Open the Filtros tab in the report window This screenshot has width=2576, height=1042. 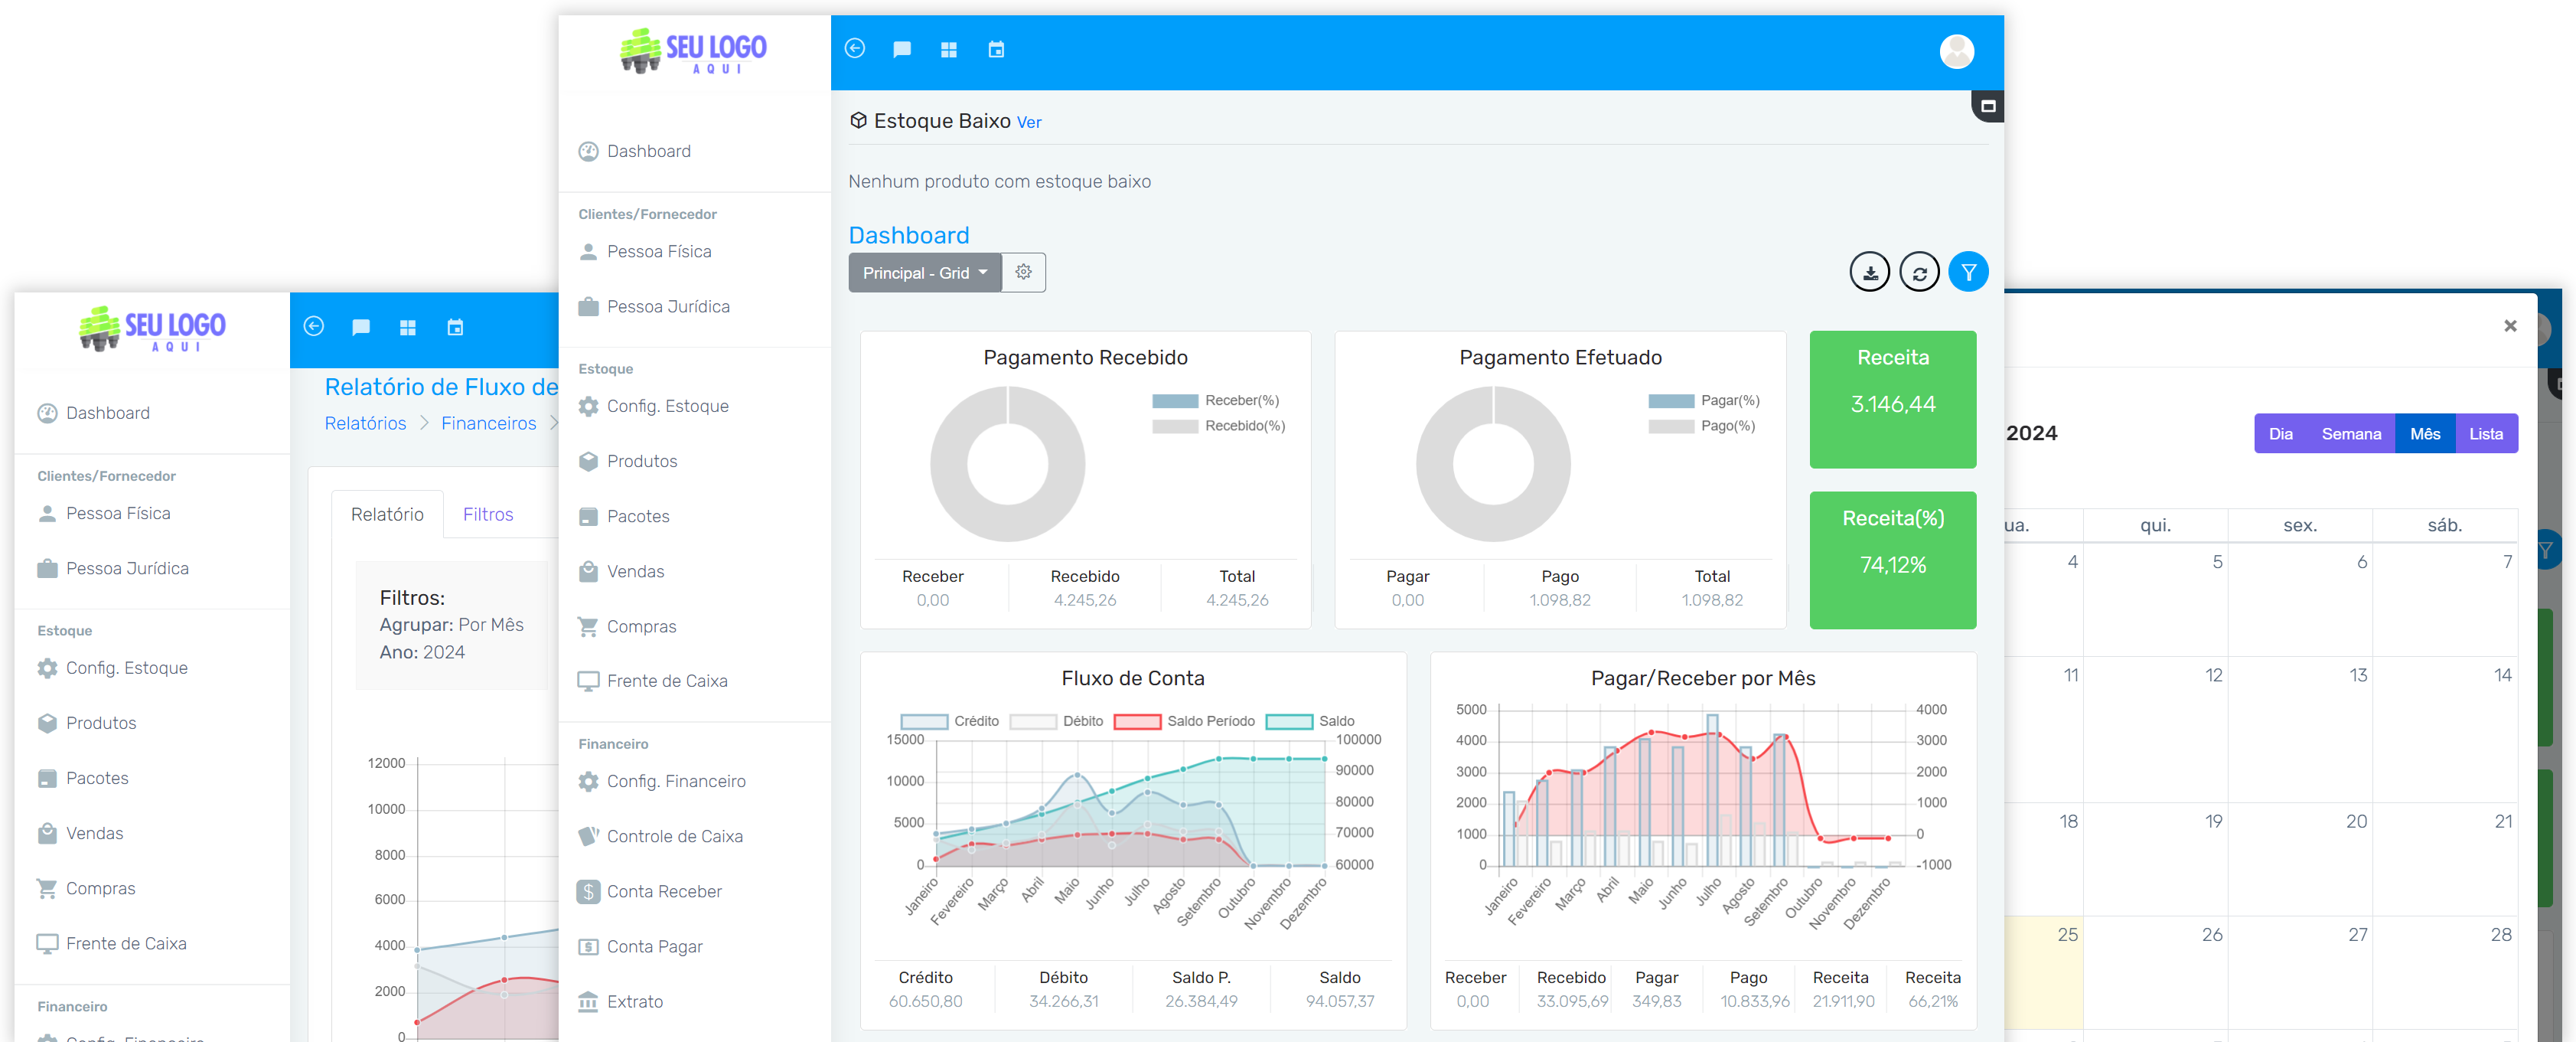pos(488,514)
